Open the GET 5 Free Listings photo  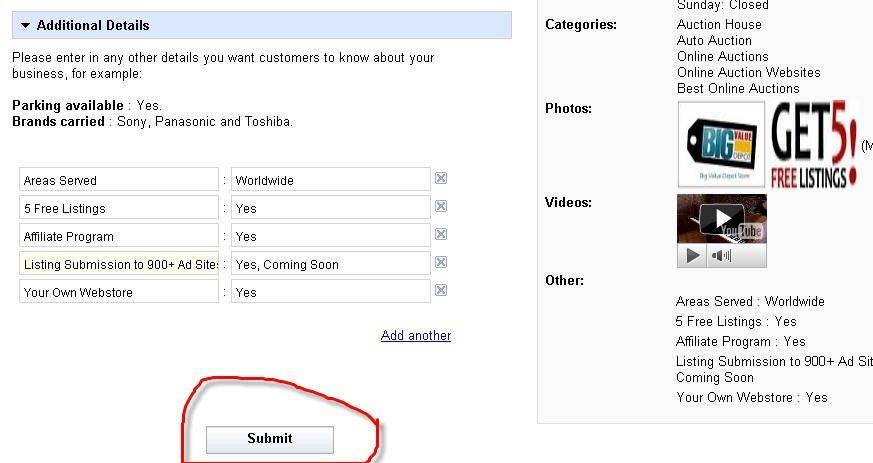click(x=814, y=145)
